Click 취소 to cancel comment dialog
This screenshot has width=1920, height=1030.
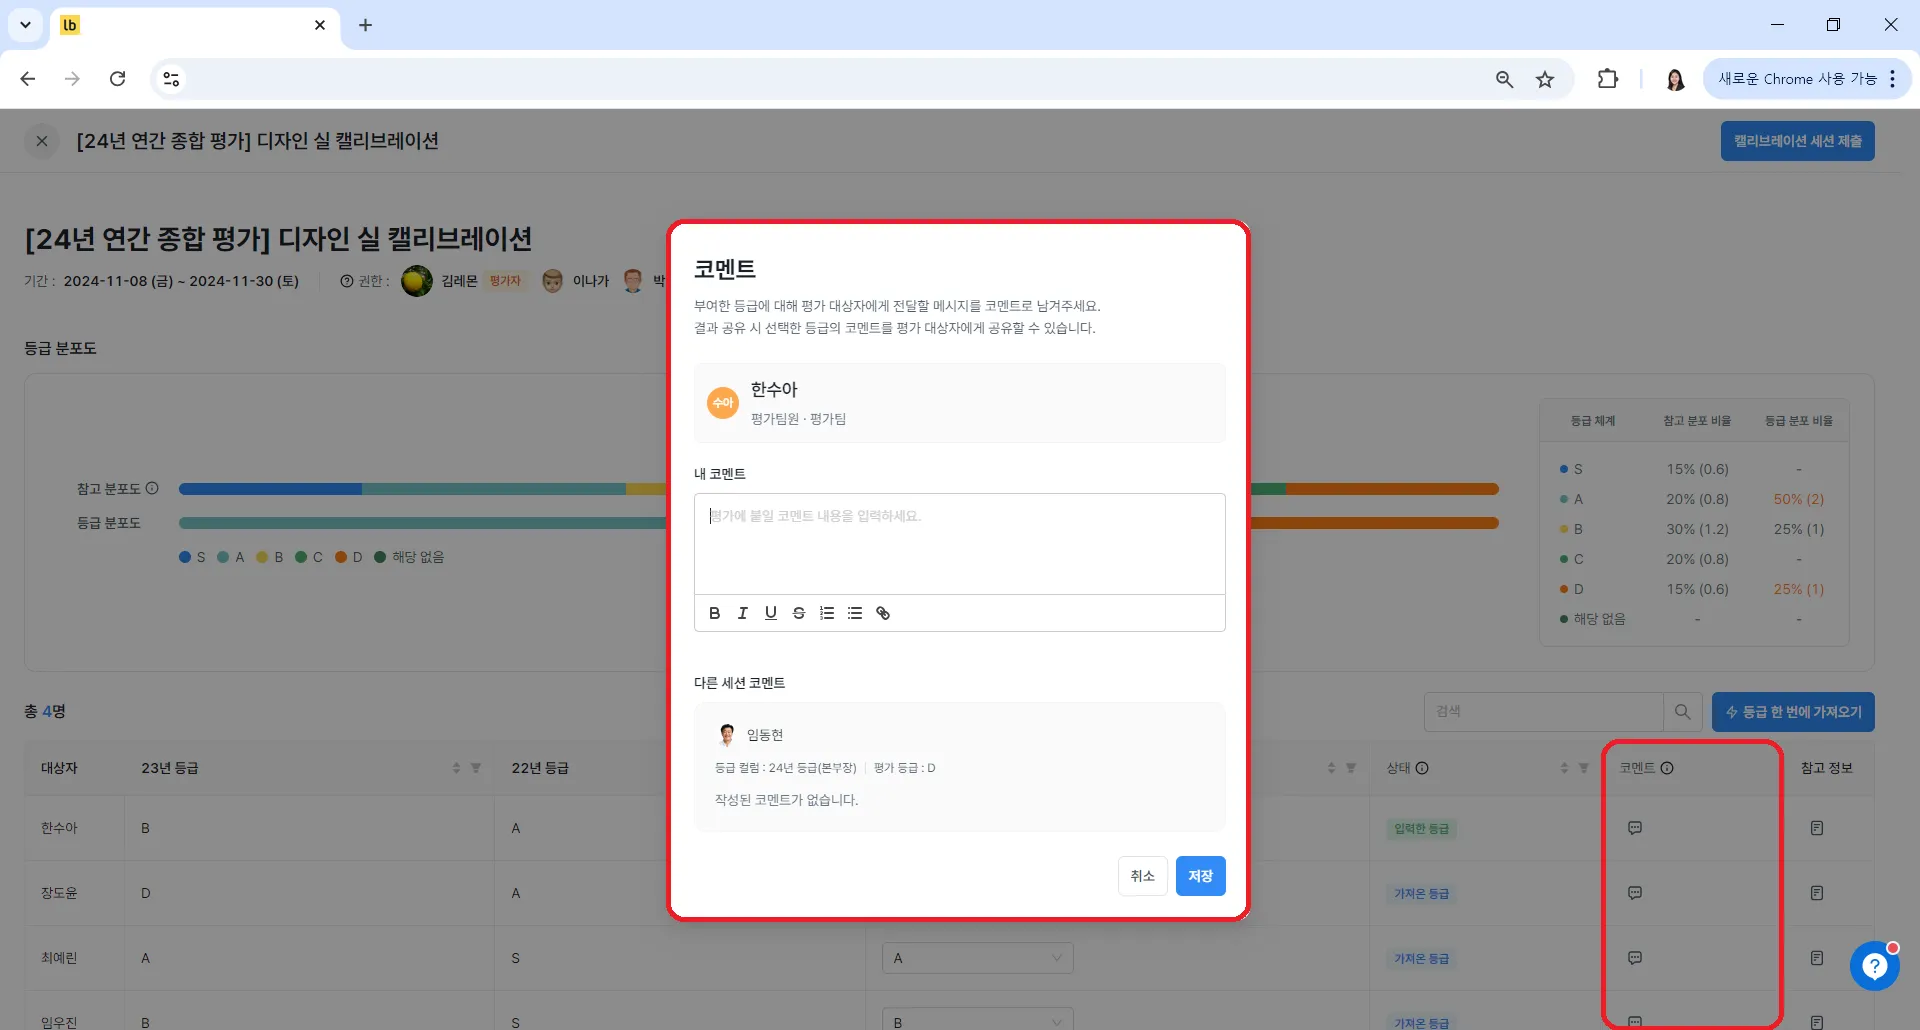coord(1143,876)
